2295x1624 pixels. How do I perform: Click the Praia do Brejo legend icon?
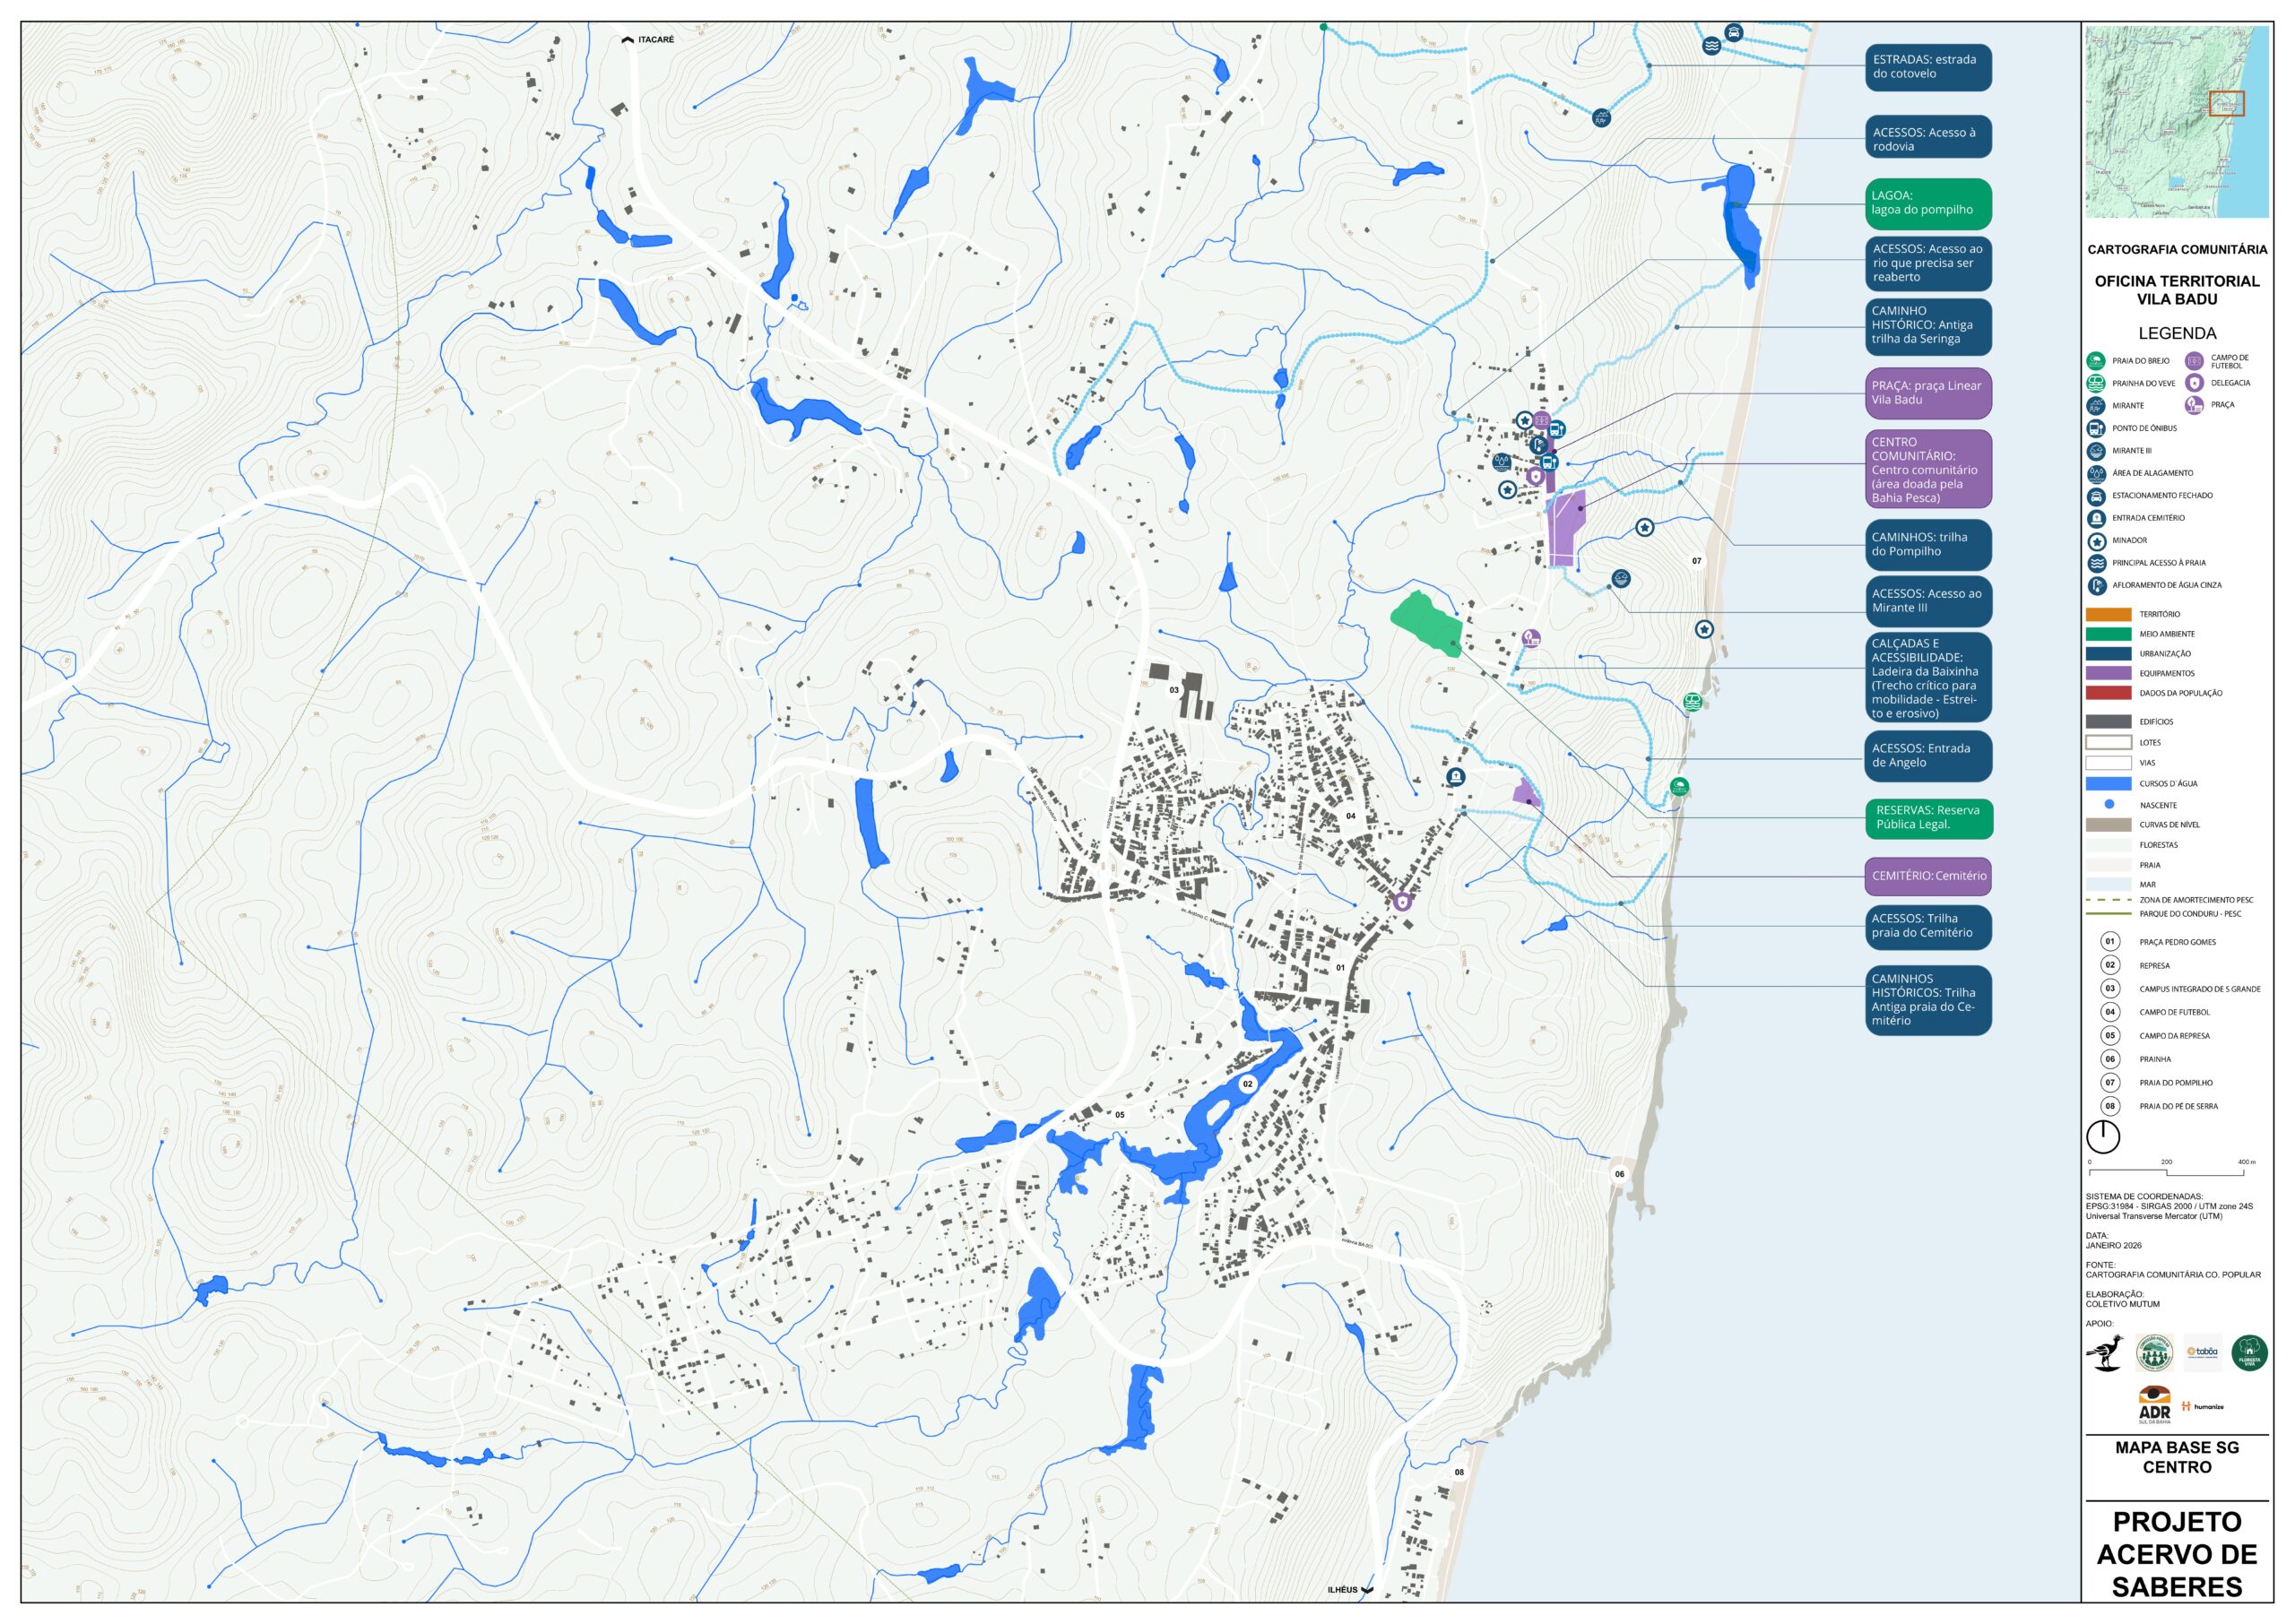click(x=2096, y=361)
